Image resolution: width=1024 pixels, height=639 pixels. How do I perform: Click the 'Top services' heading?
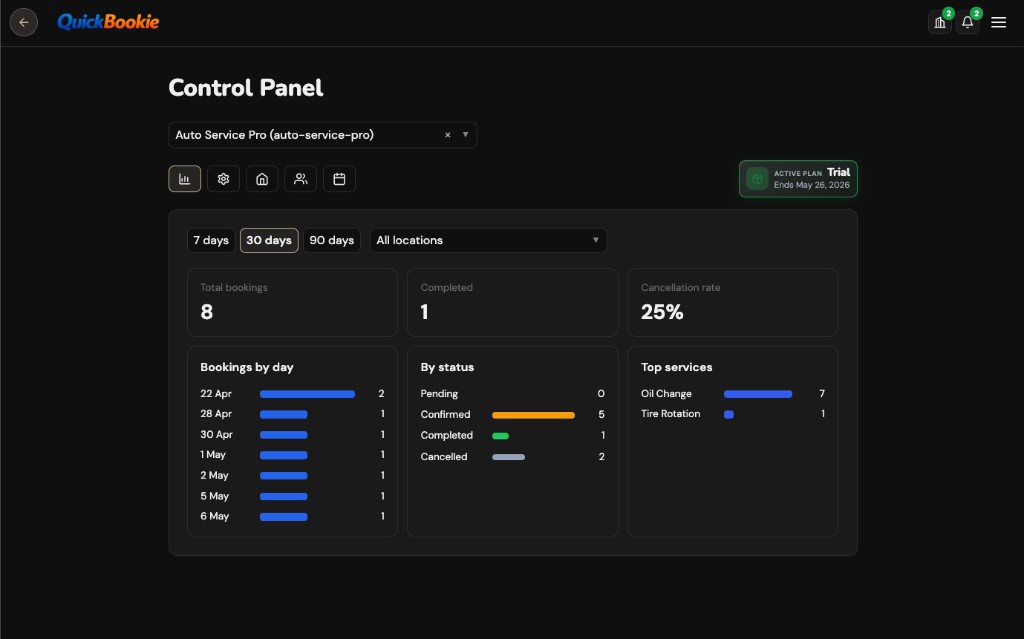click(677, 367)
